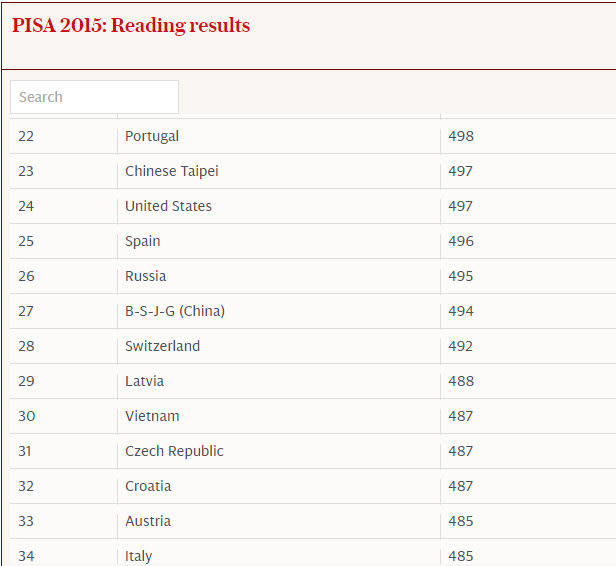Select the United States country cell
This screenshot has height=566, width=616.
tap(168, 206)
